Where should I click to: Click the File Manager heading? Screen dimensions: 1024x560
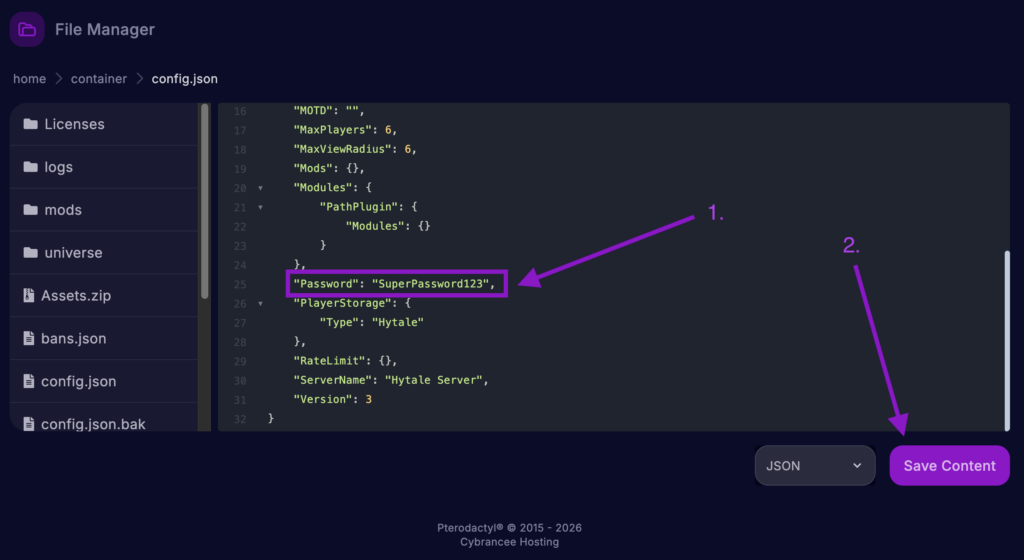[104, 29]
